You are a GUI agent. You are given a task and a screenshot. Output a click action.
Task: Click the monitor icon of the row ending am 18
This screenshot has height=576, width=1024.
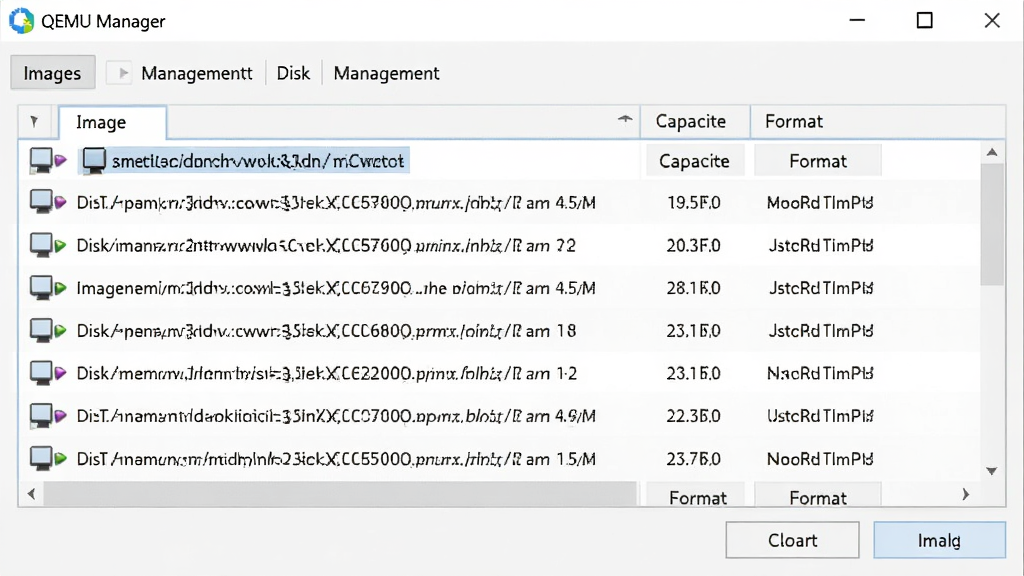click(x=40, y=331)
